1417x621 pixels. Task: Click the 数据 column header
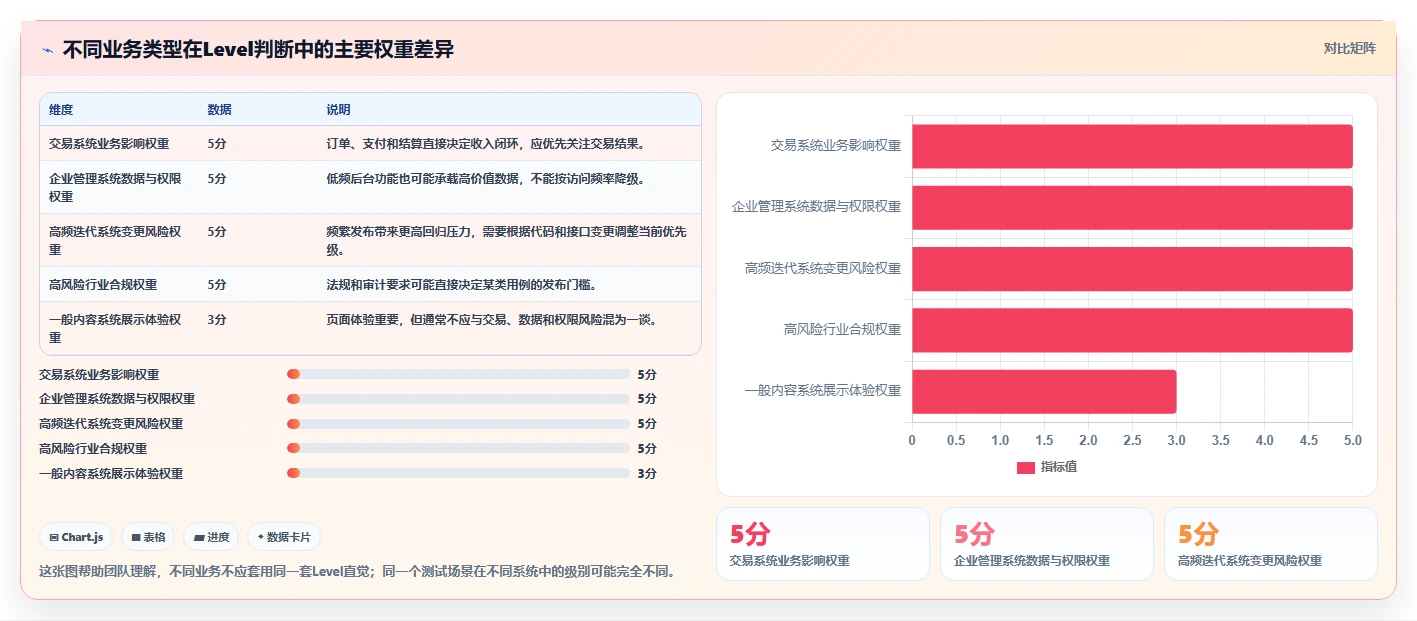click(219, 110)
